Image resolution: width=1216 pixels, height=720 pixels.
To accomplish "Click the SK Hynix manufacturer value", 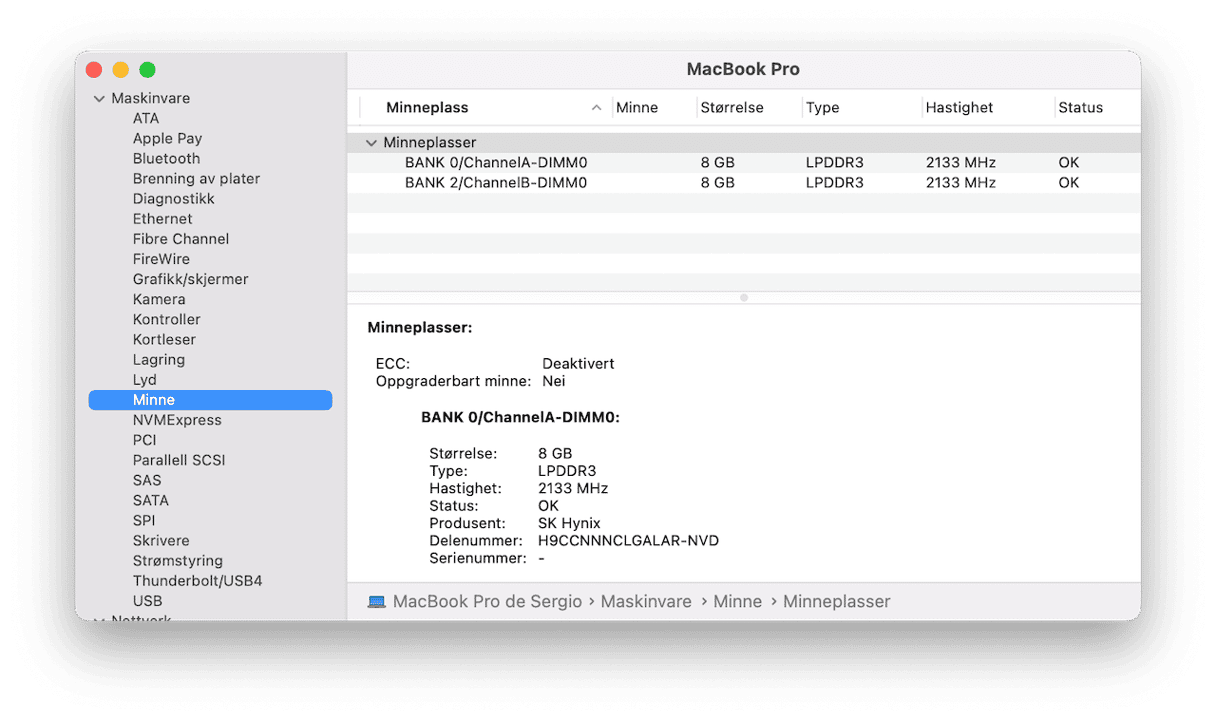I will click(569, 524).
